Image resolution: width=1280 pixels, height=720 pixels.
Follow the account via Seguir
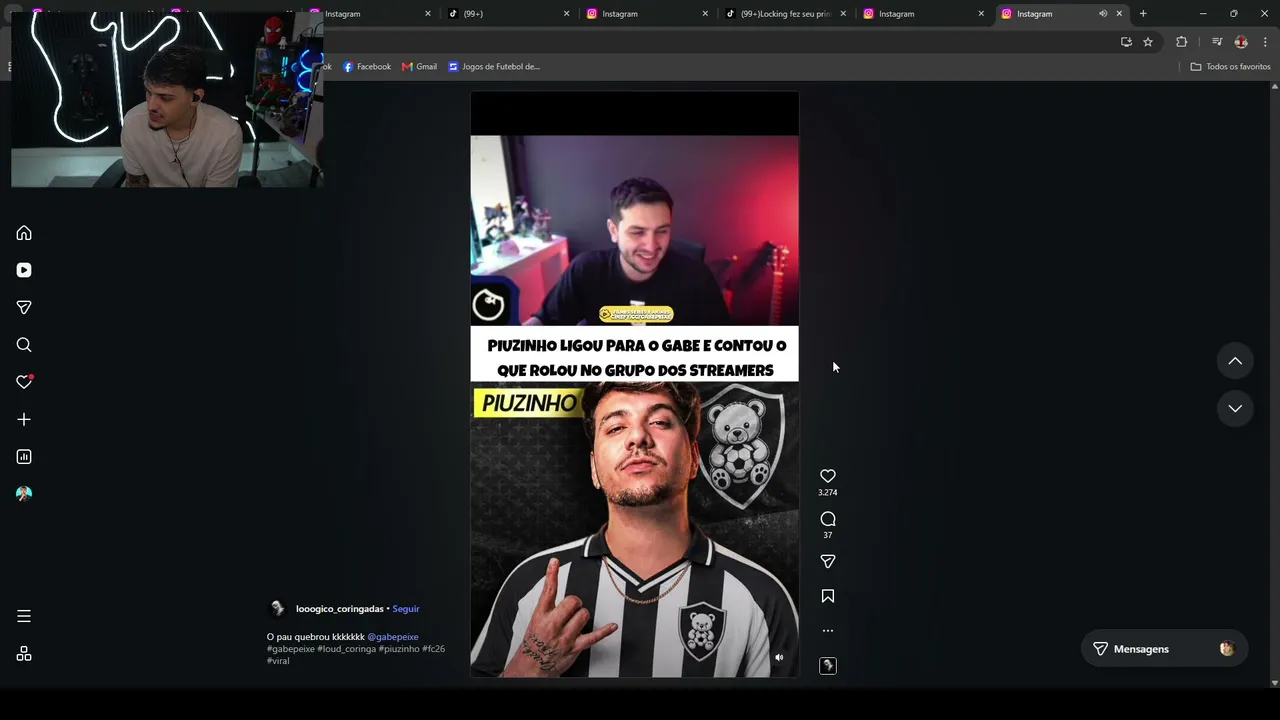pyautogui.click(x=406, y=609)
